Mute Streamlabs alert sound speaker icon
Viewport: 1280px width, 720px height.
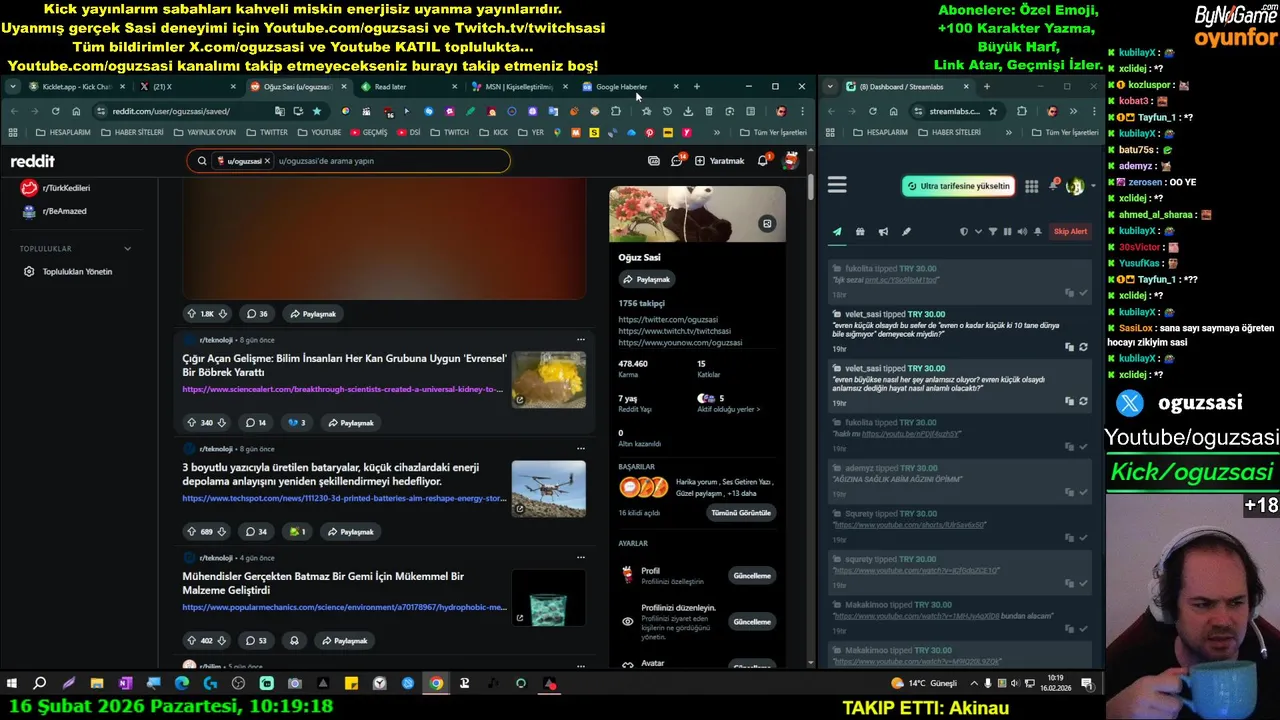(1021, 231)
